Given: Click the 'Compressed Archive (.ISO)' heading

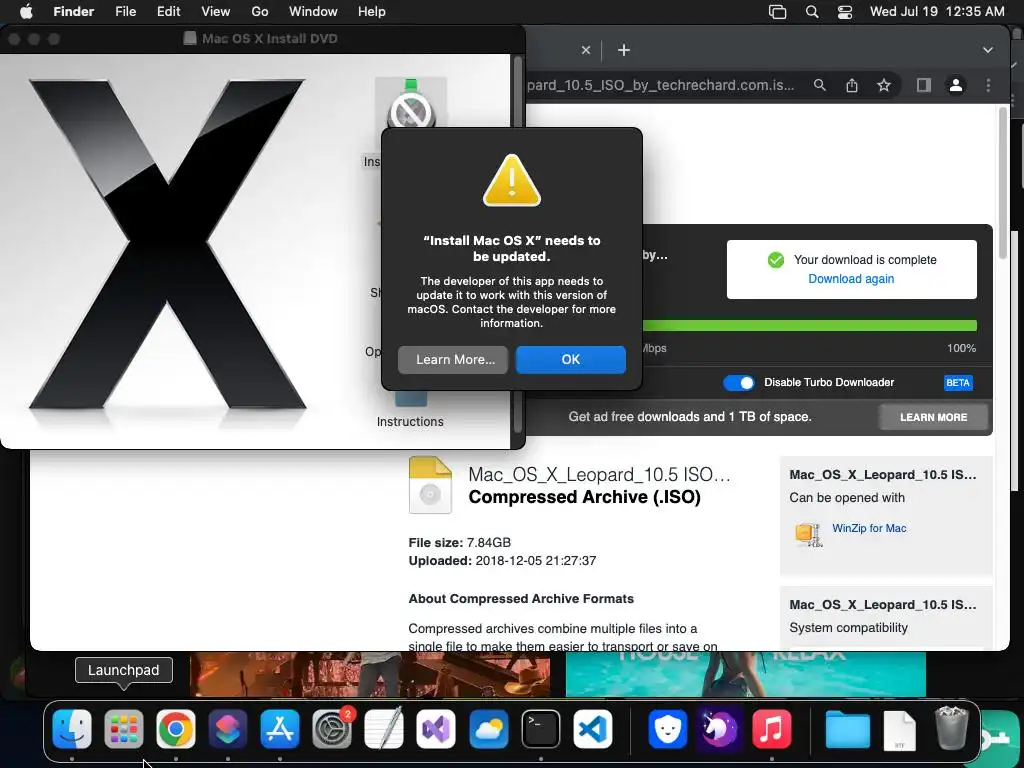Looking at the screenshot, I should [584, 498].
